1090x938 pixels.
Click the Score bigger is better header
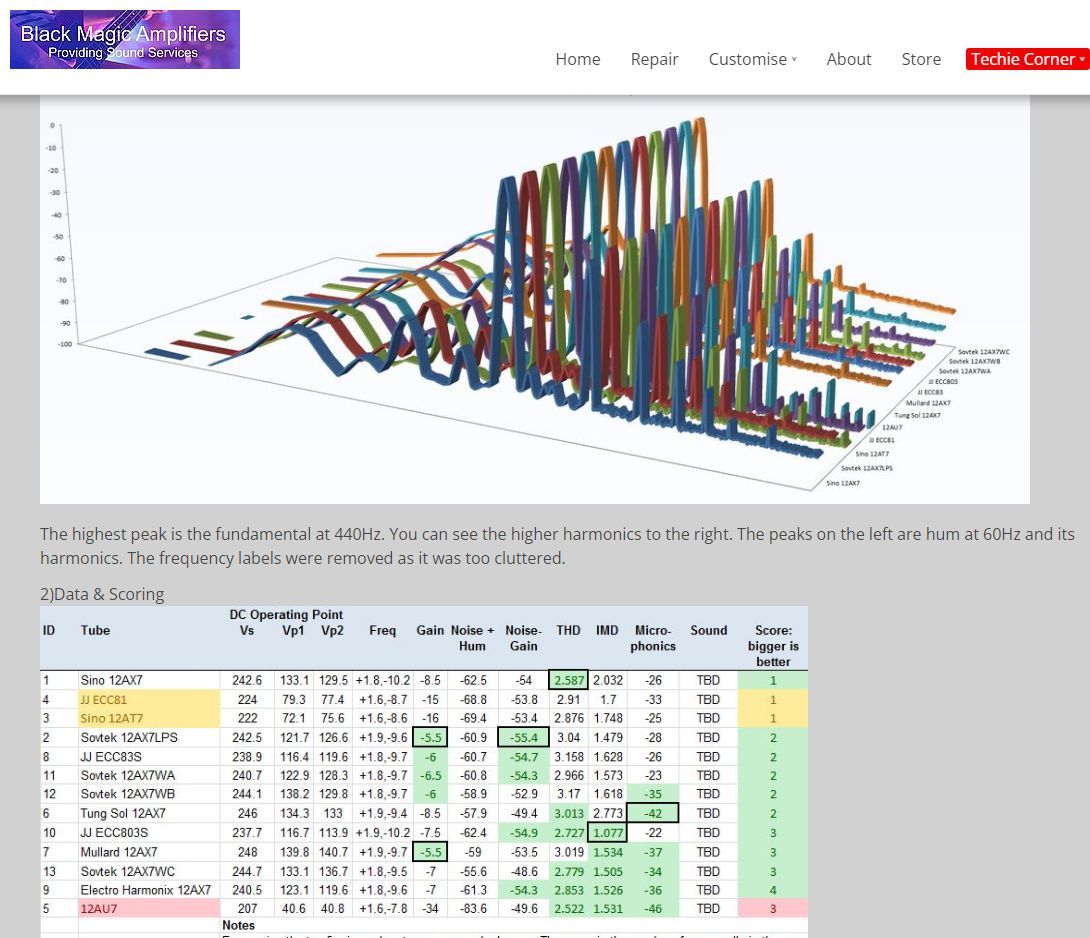[x=772, y=646]
